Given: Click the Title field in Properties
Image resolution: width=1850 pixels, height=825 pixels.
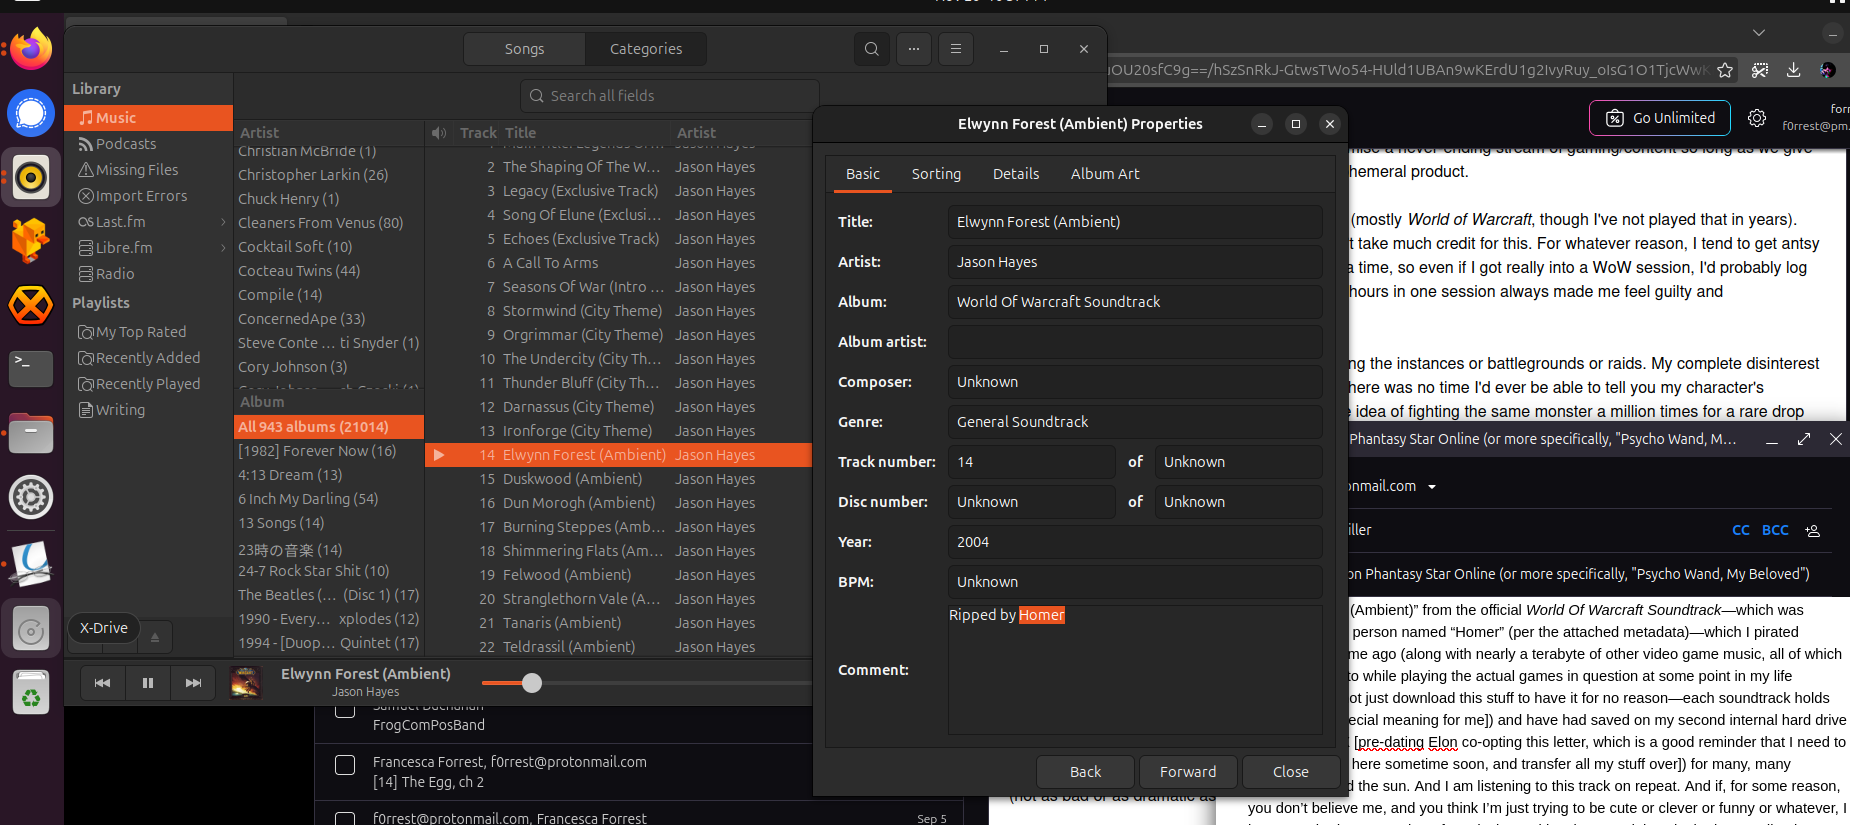Looking at the screenshot, I should 1135,222.
